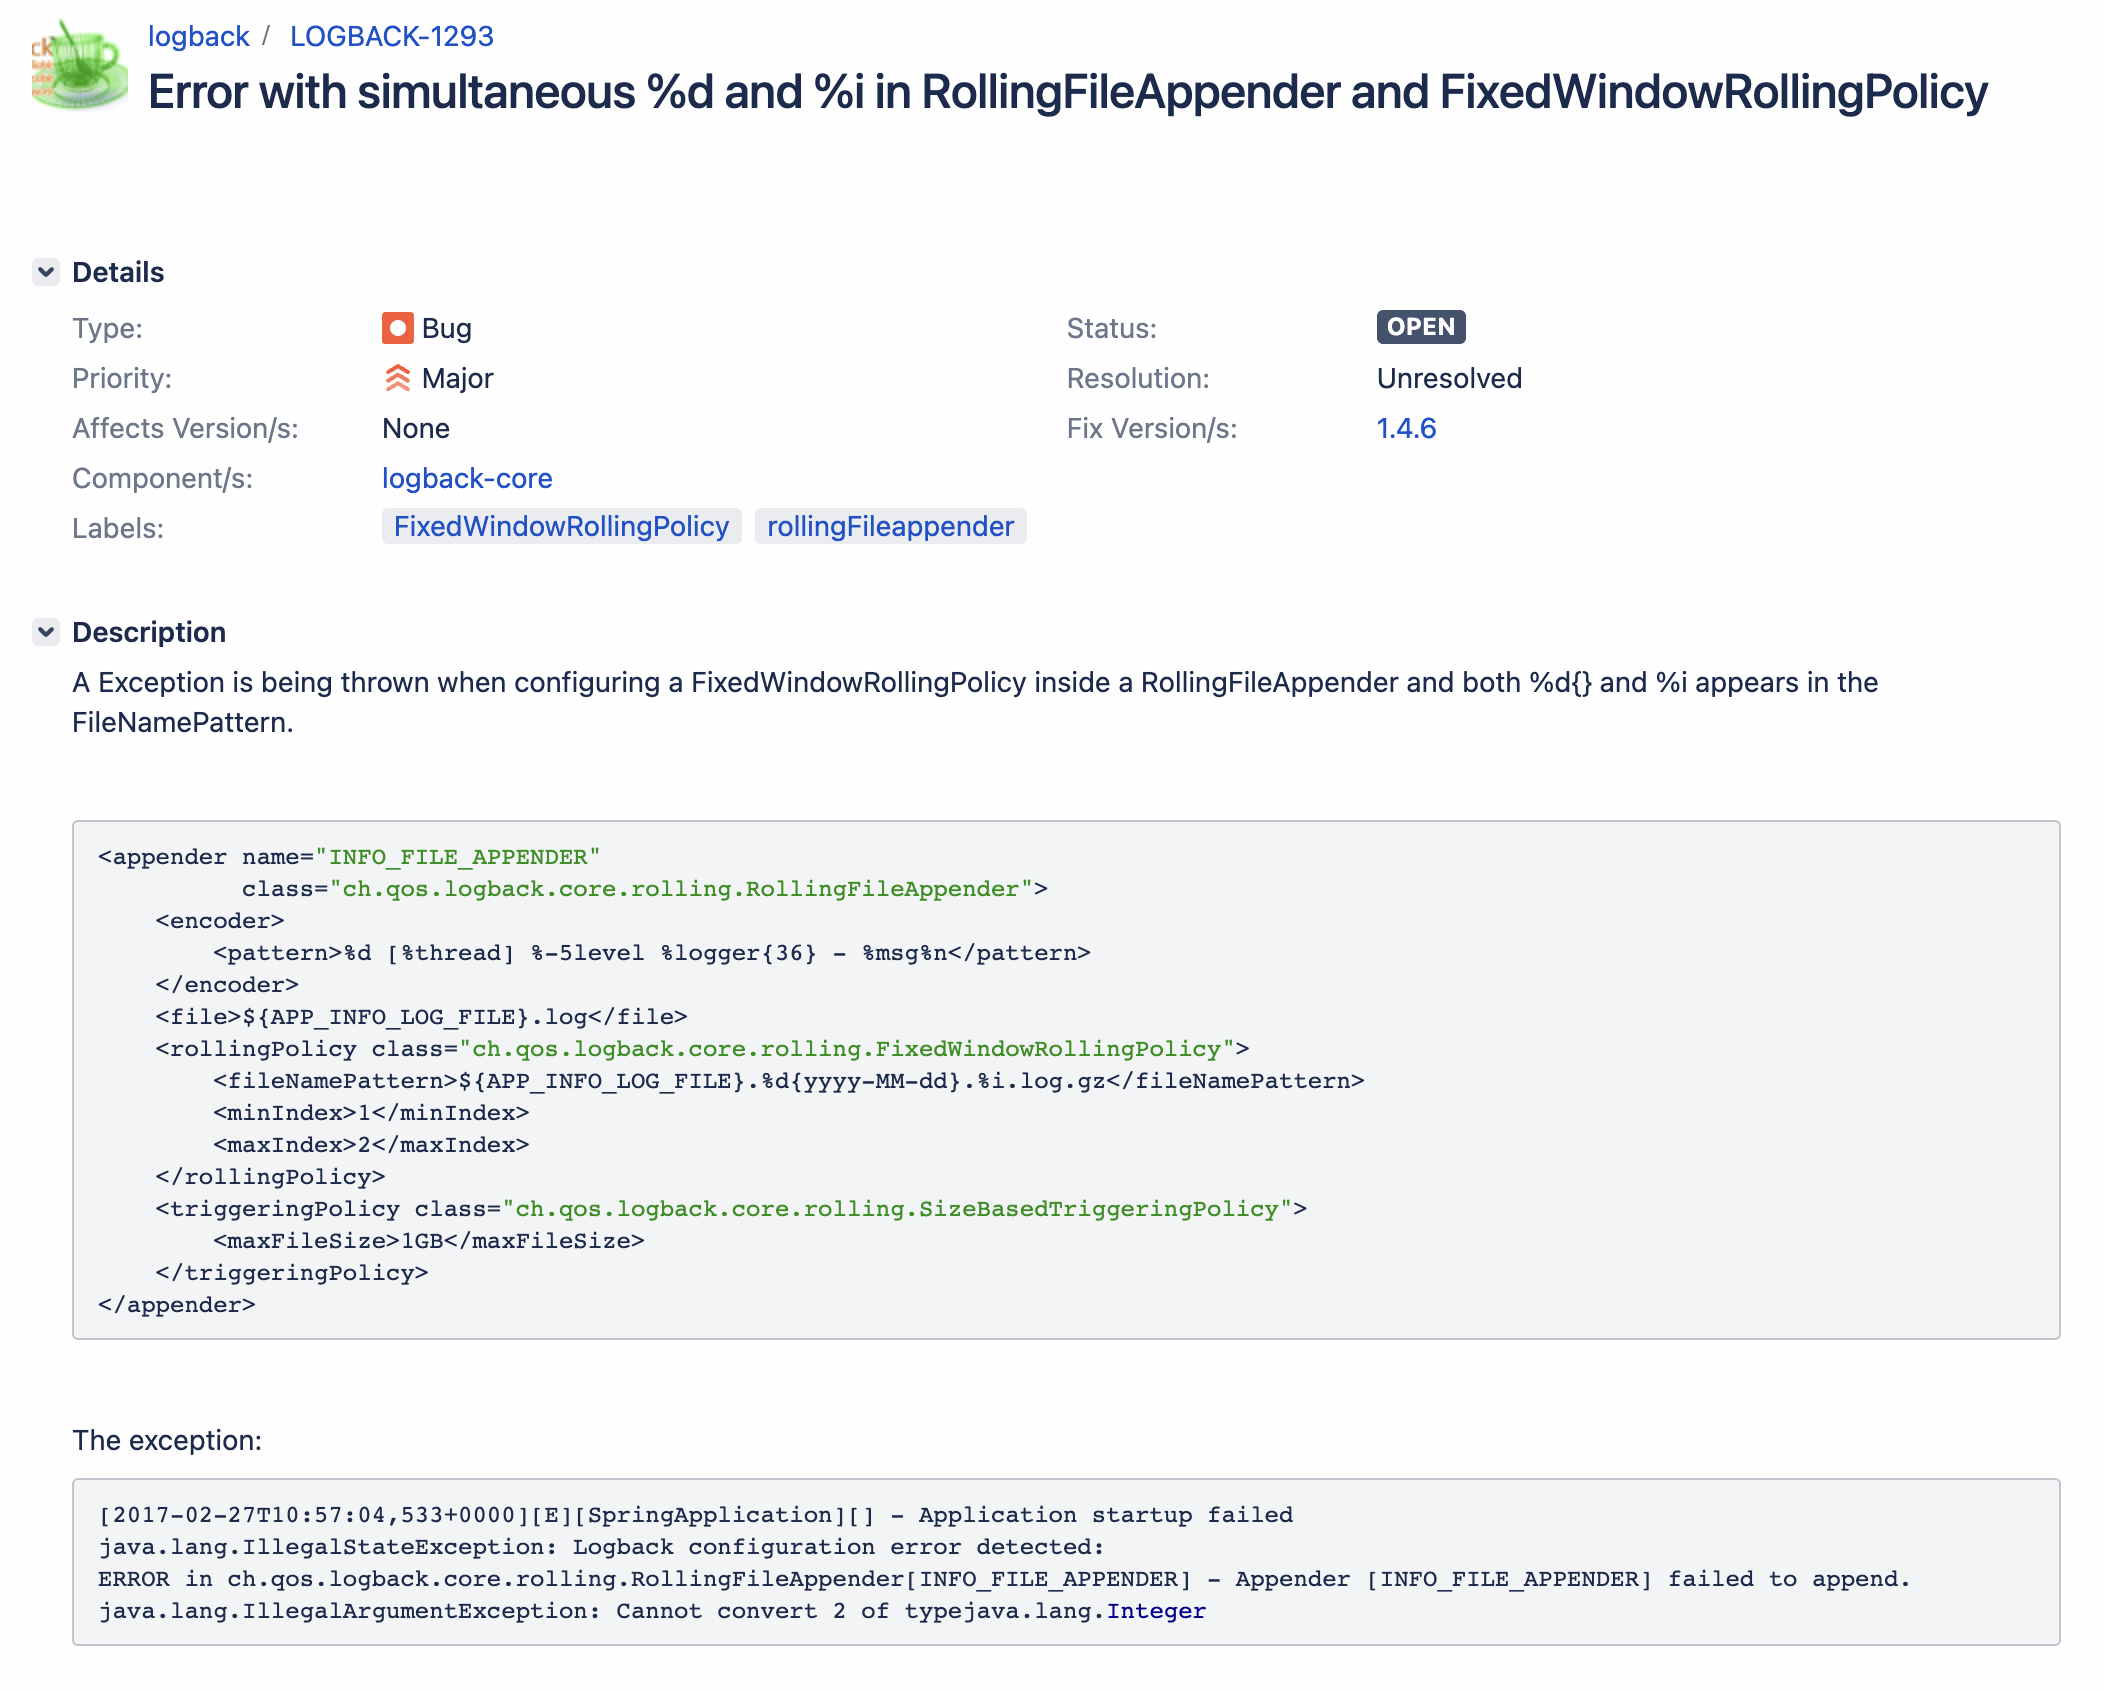Open Fix Version 1.4.6 link
This screenshot has width=2104, height=1690.
[1406, 428]
